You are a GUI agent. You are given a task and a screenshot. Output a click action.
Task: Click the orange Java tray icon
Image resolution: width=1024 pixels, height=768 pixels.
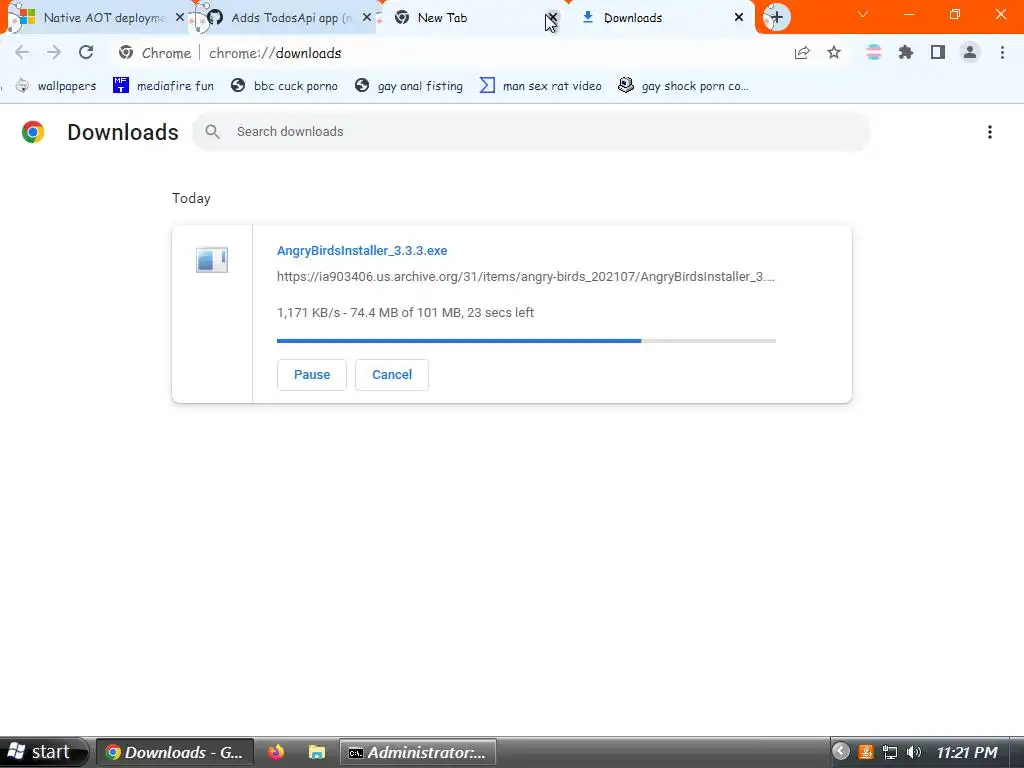[866, 752]
